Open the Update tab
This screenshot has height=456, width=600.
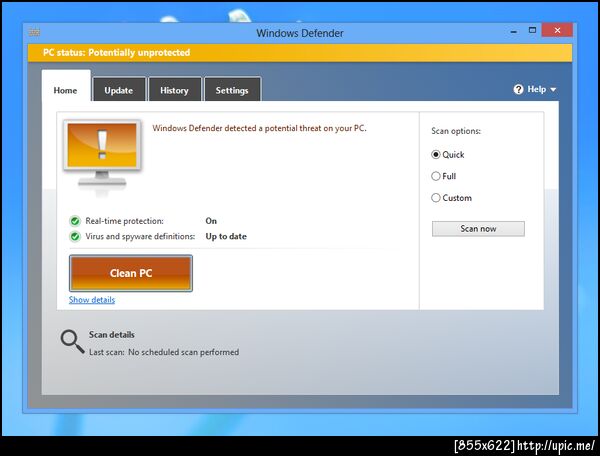pos(119,90)
